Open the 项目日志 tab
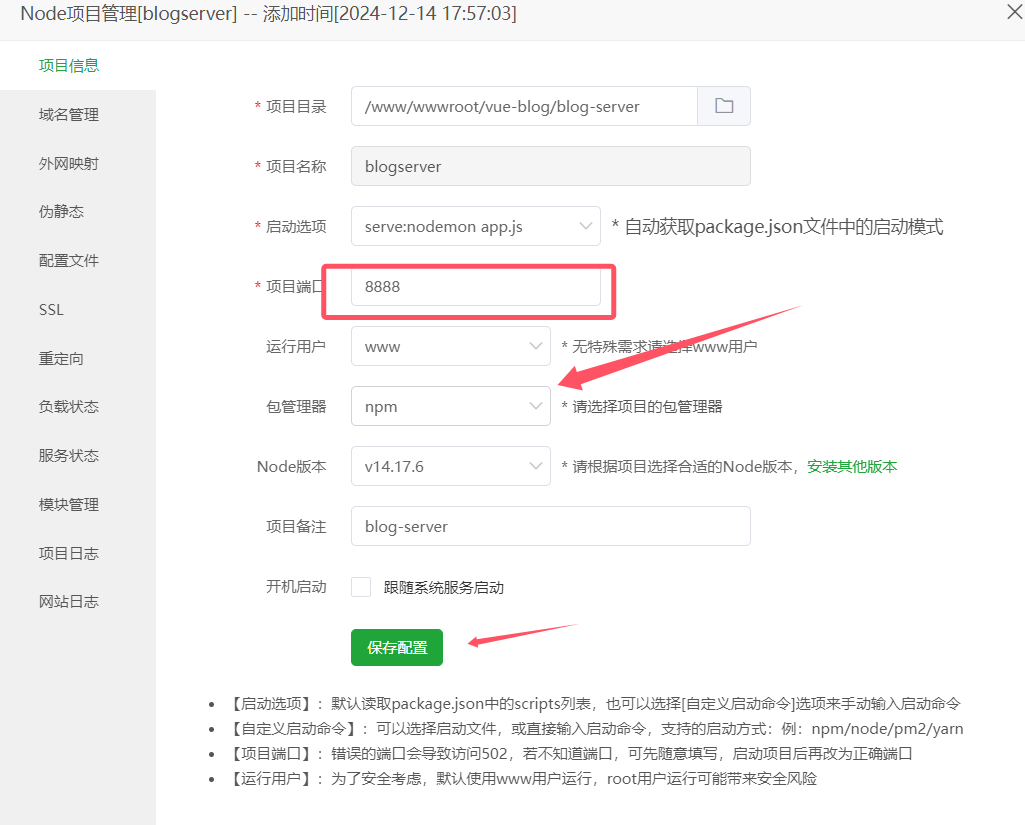Screen dimensions: 1025x825 coord(69,553)
